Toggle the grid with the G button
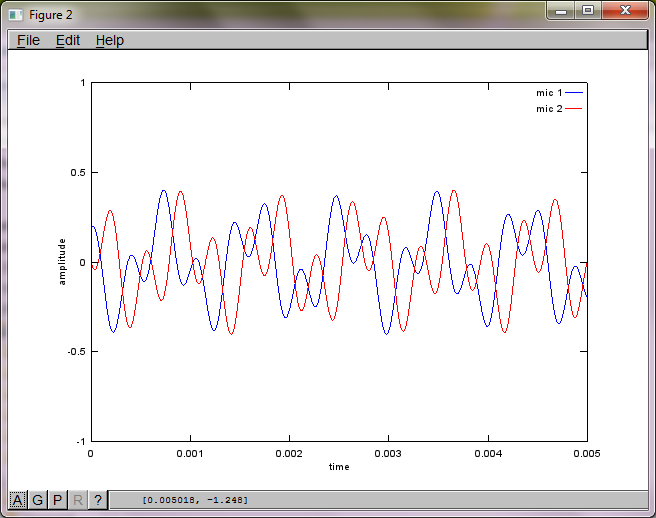The width and height of the screenshot is (656, 518). coord(38,499)
